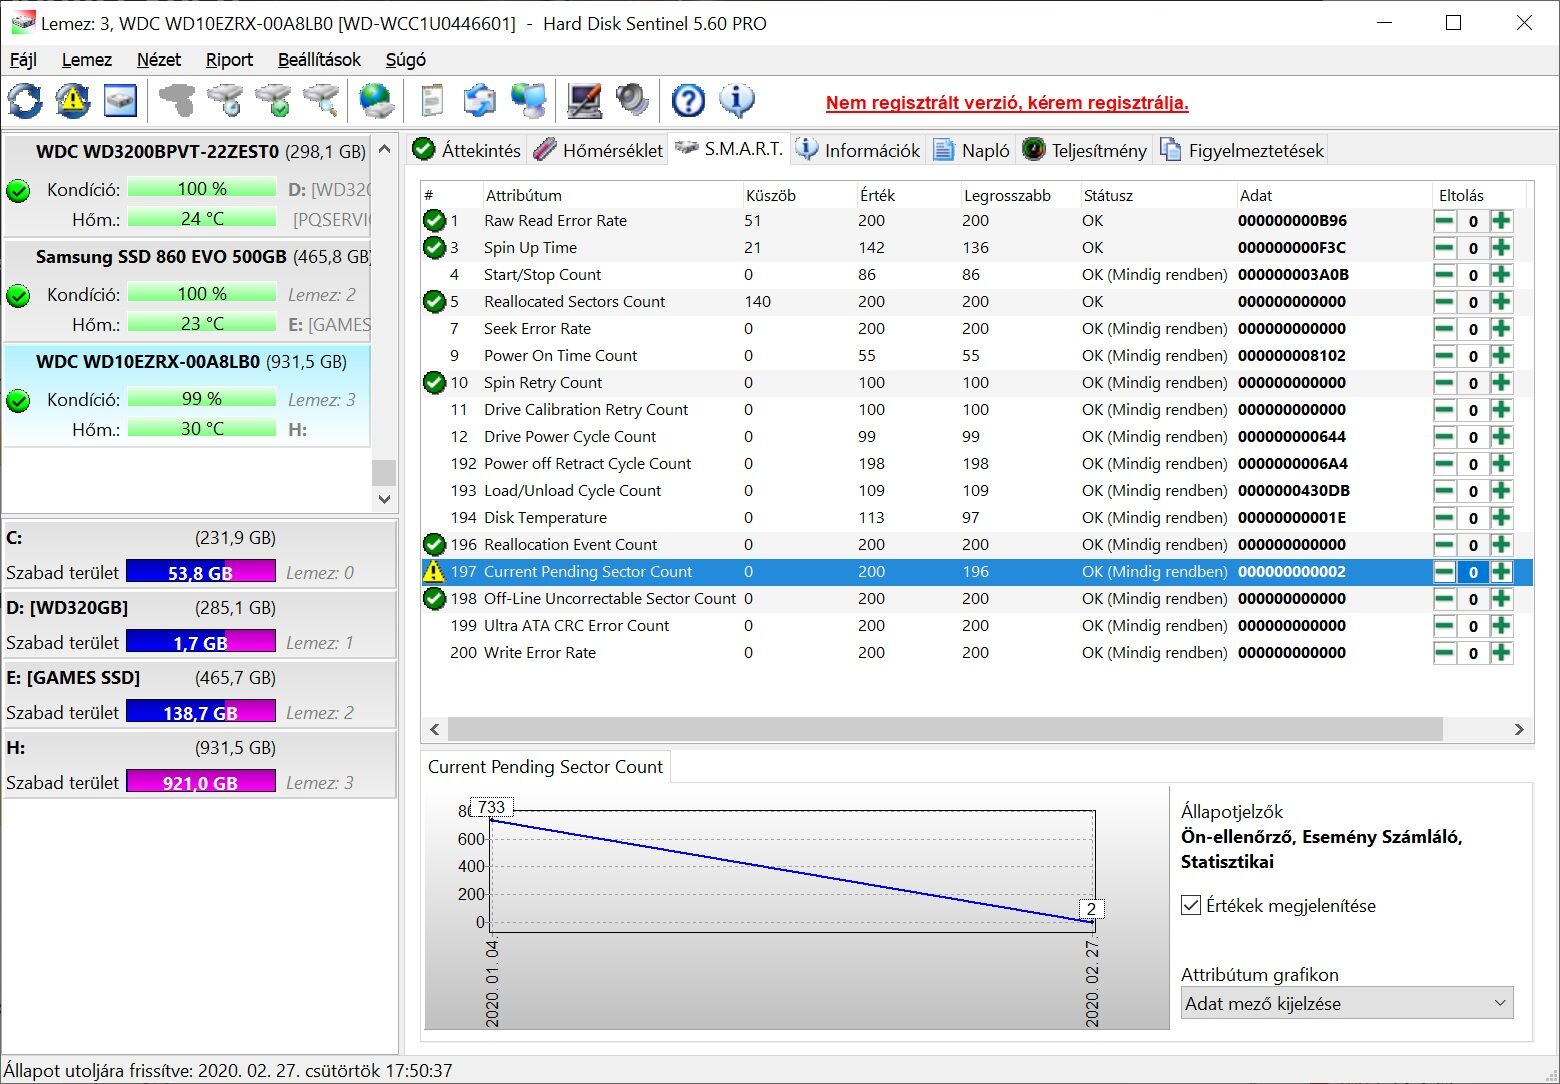Open the Súgó menu
Image resolution: width=1560 pixels, height=1084 pixels.
[406, 60]
